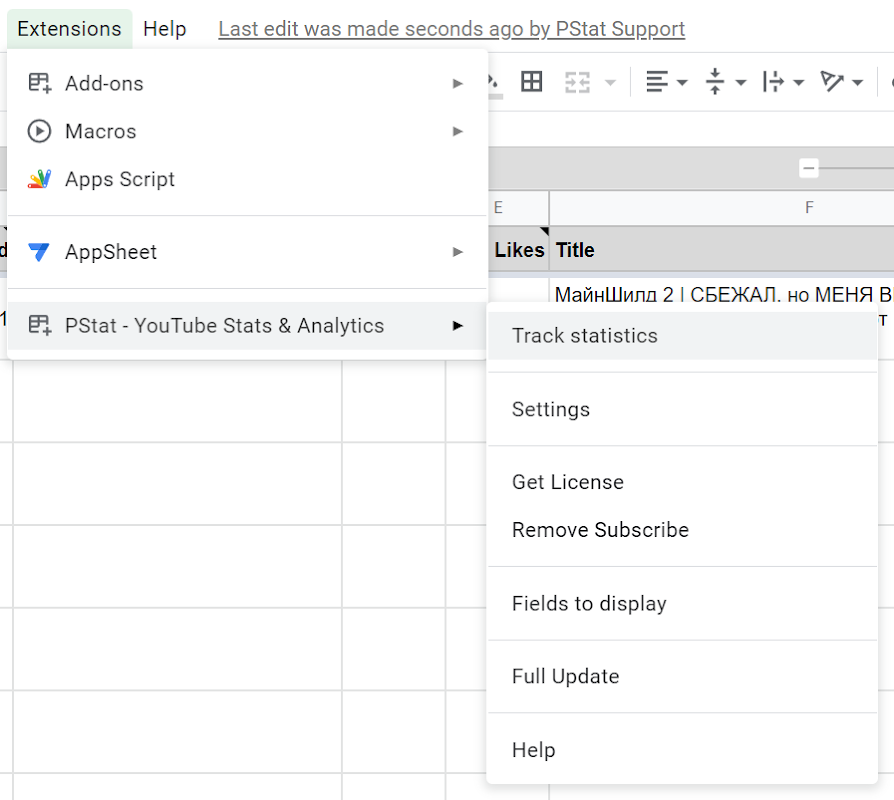Image resolution: width=894 pixels, height=800 pixels.
Task: Open vertical align dropdown arrow
Action: tap(741, 83)
